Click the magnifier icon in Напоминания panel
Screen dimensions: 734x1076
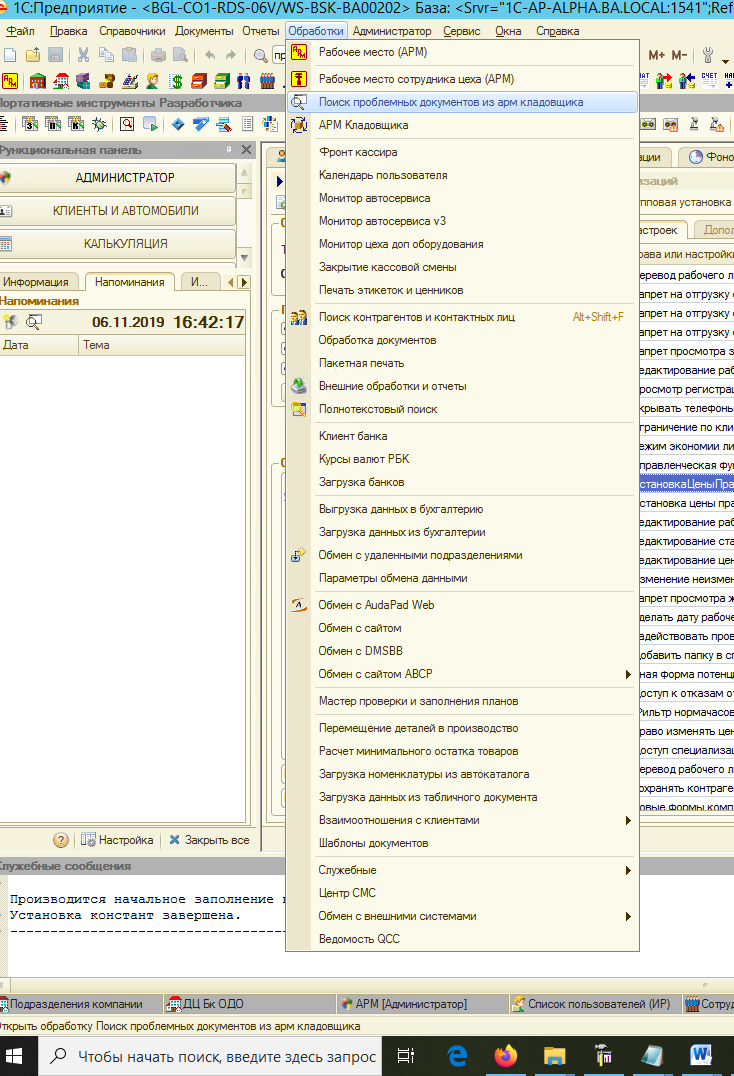34,322
